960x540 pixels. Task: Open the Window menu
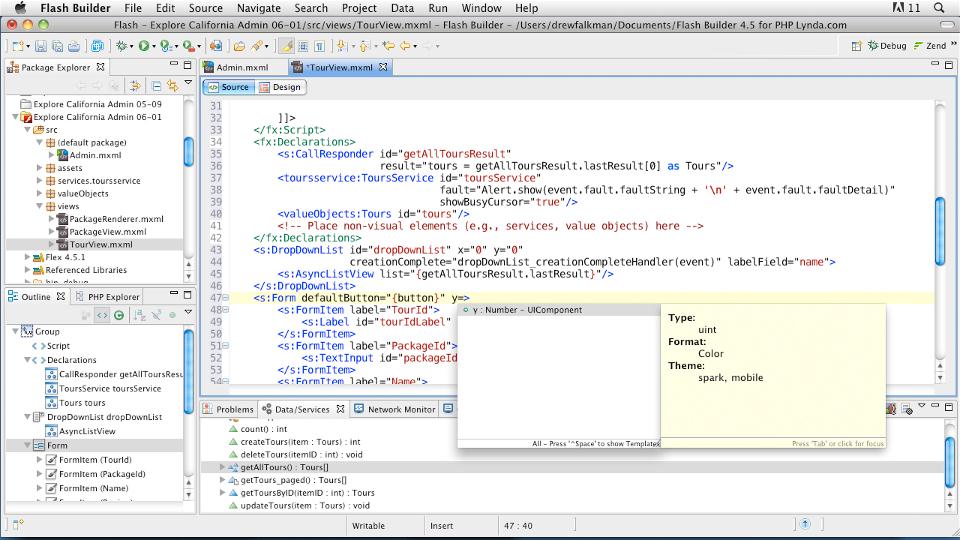[x=481, y=8]
